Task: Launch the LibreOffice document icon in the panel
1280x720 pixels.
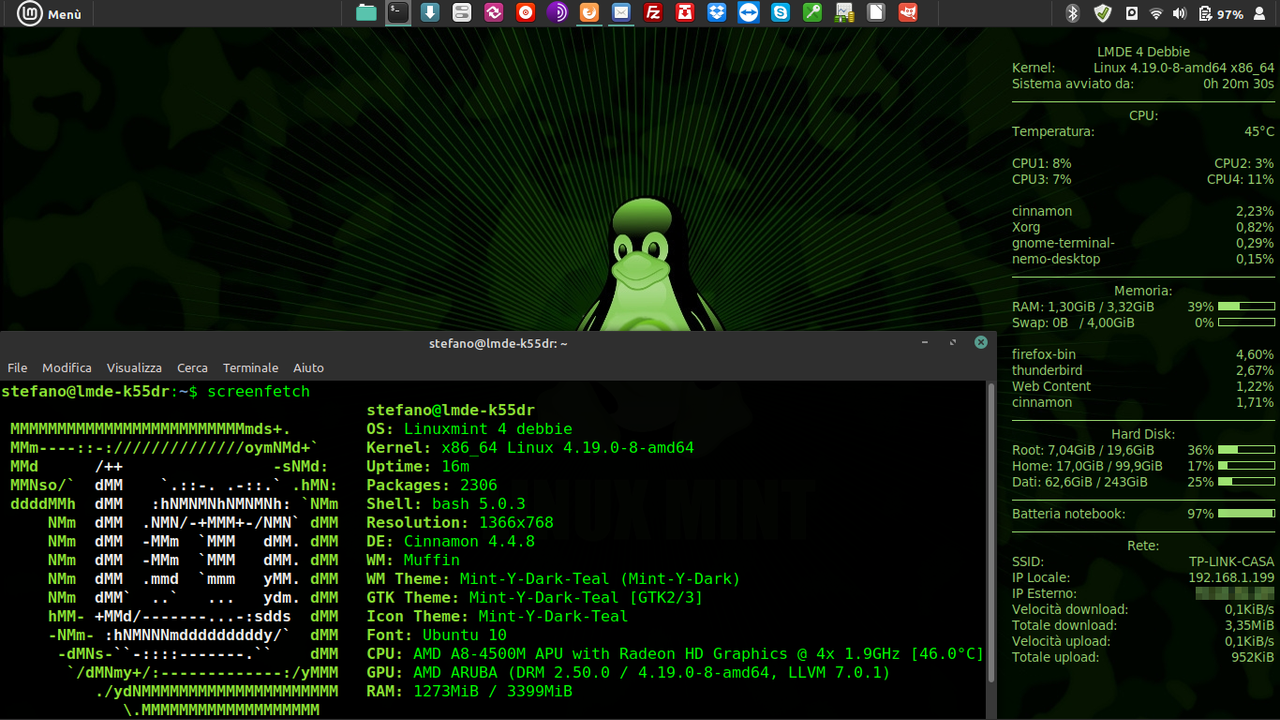Action: point(876,13)
